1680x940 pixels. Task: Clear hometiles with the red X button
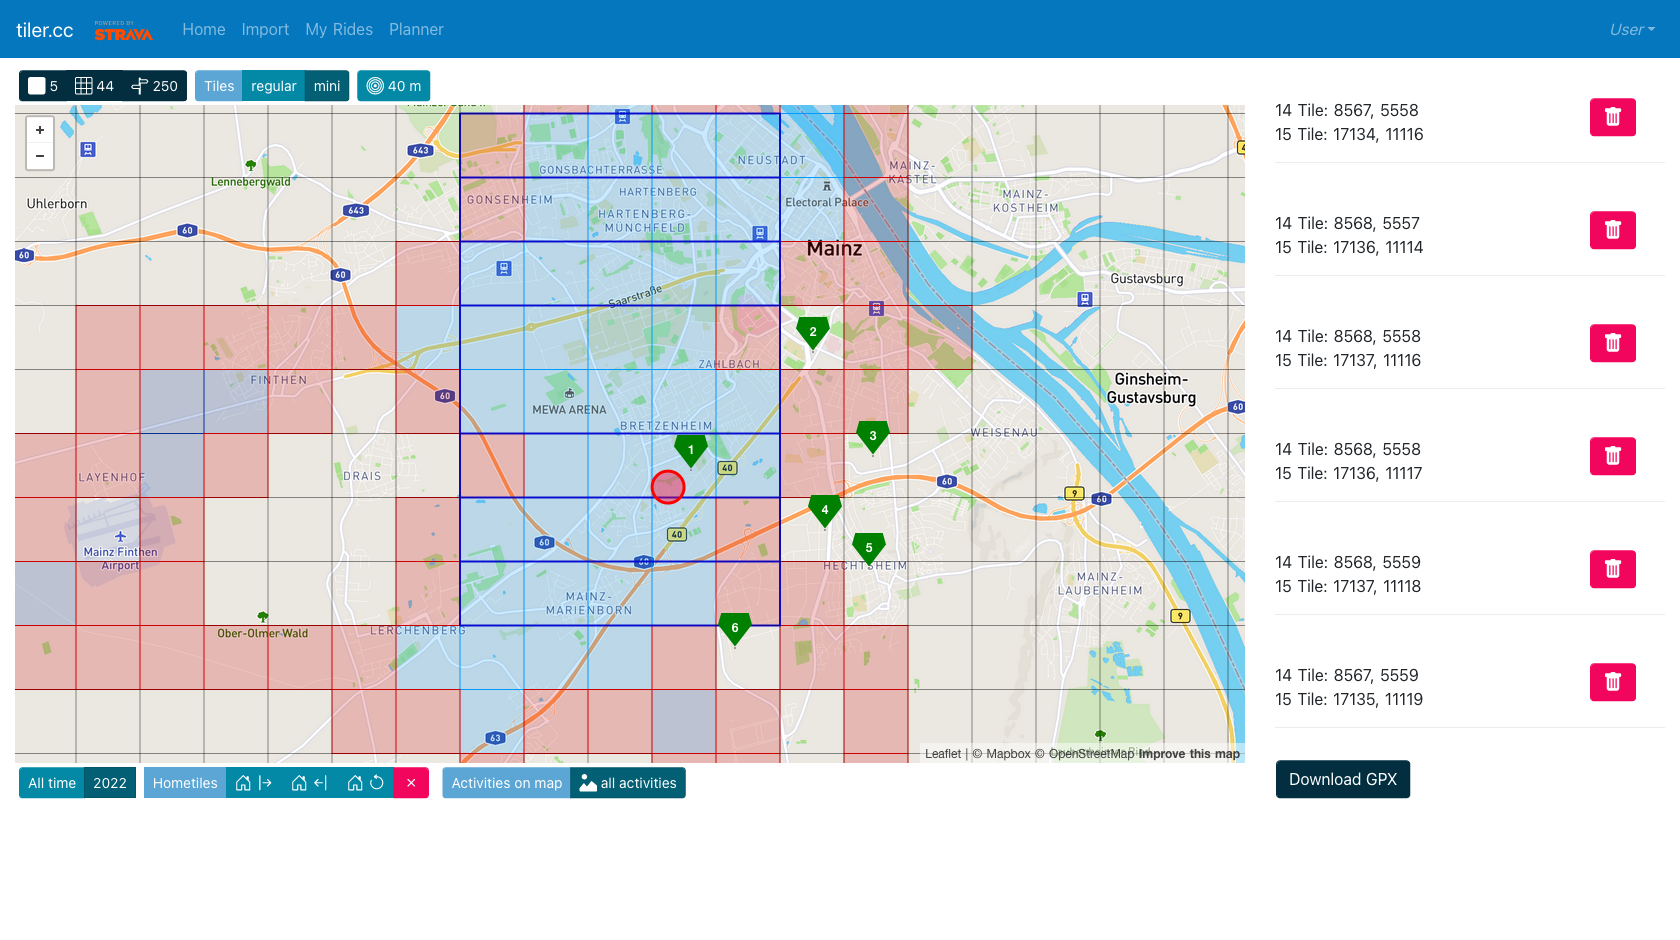click(x=411, y=783)
